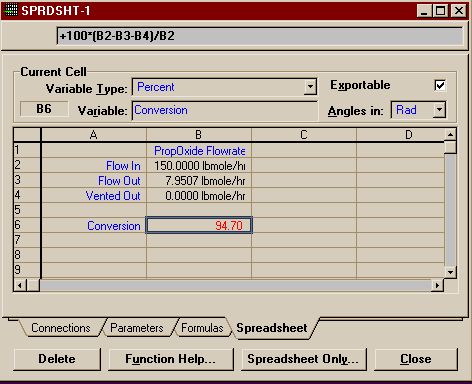Switch to the Connections tab
The image size is (472, 384).
click(x=61, y=328)
